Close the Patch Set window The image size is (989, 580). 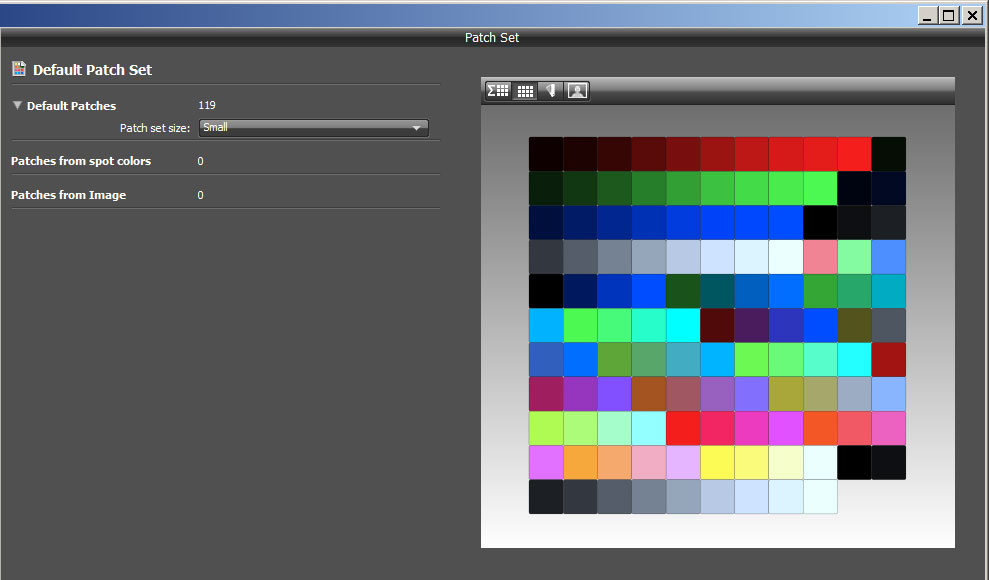(972, 16)
